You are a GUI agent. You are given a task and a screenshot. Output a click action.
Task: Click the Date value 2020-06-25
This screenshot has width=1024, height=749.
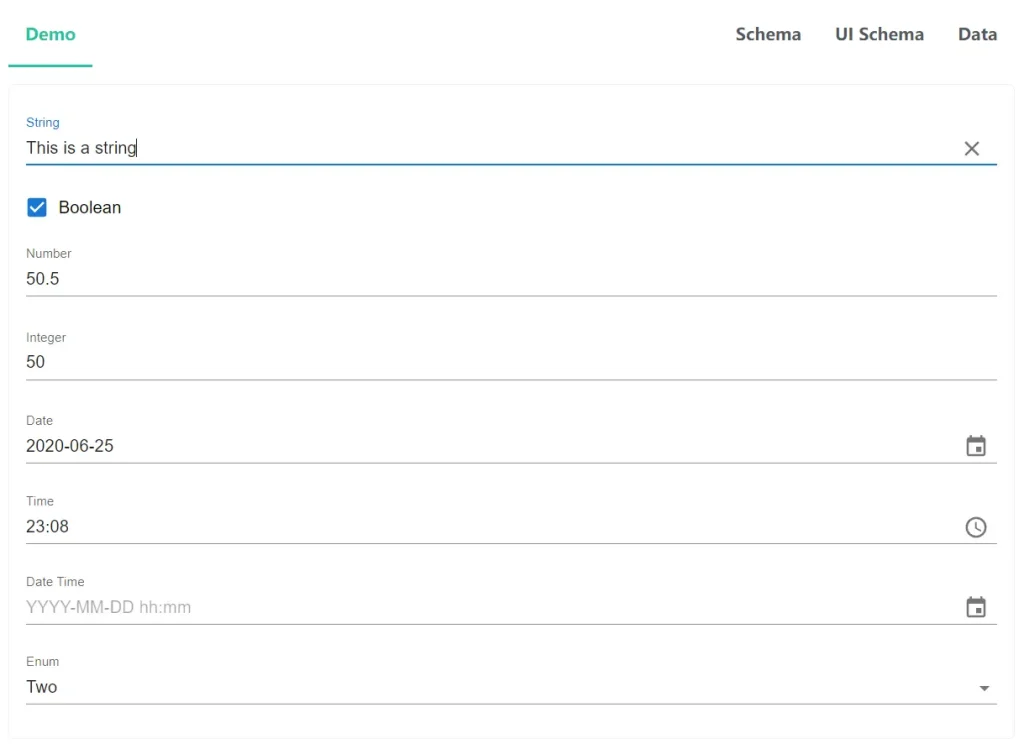point(70,446)
